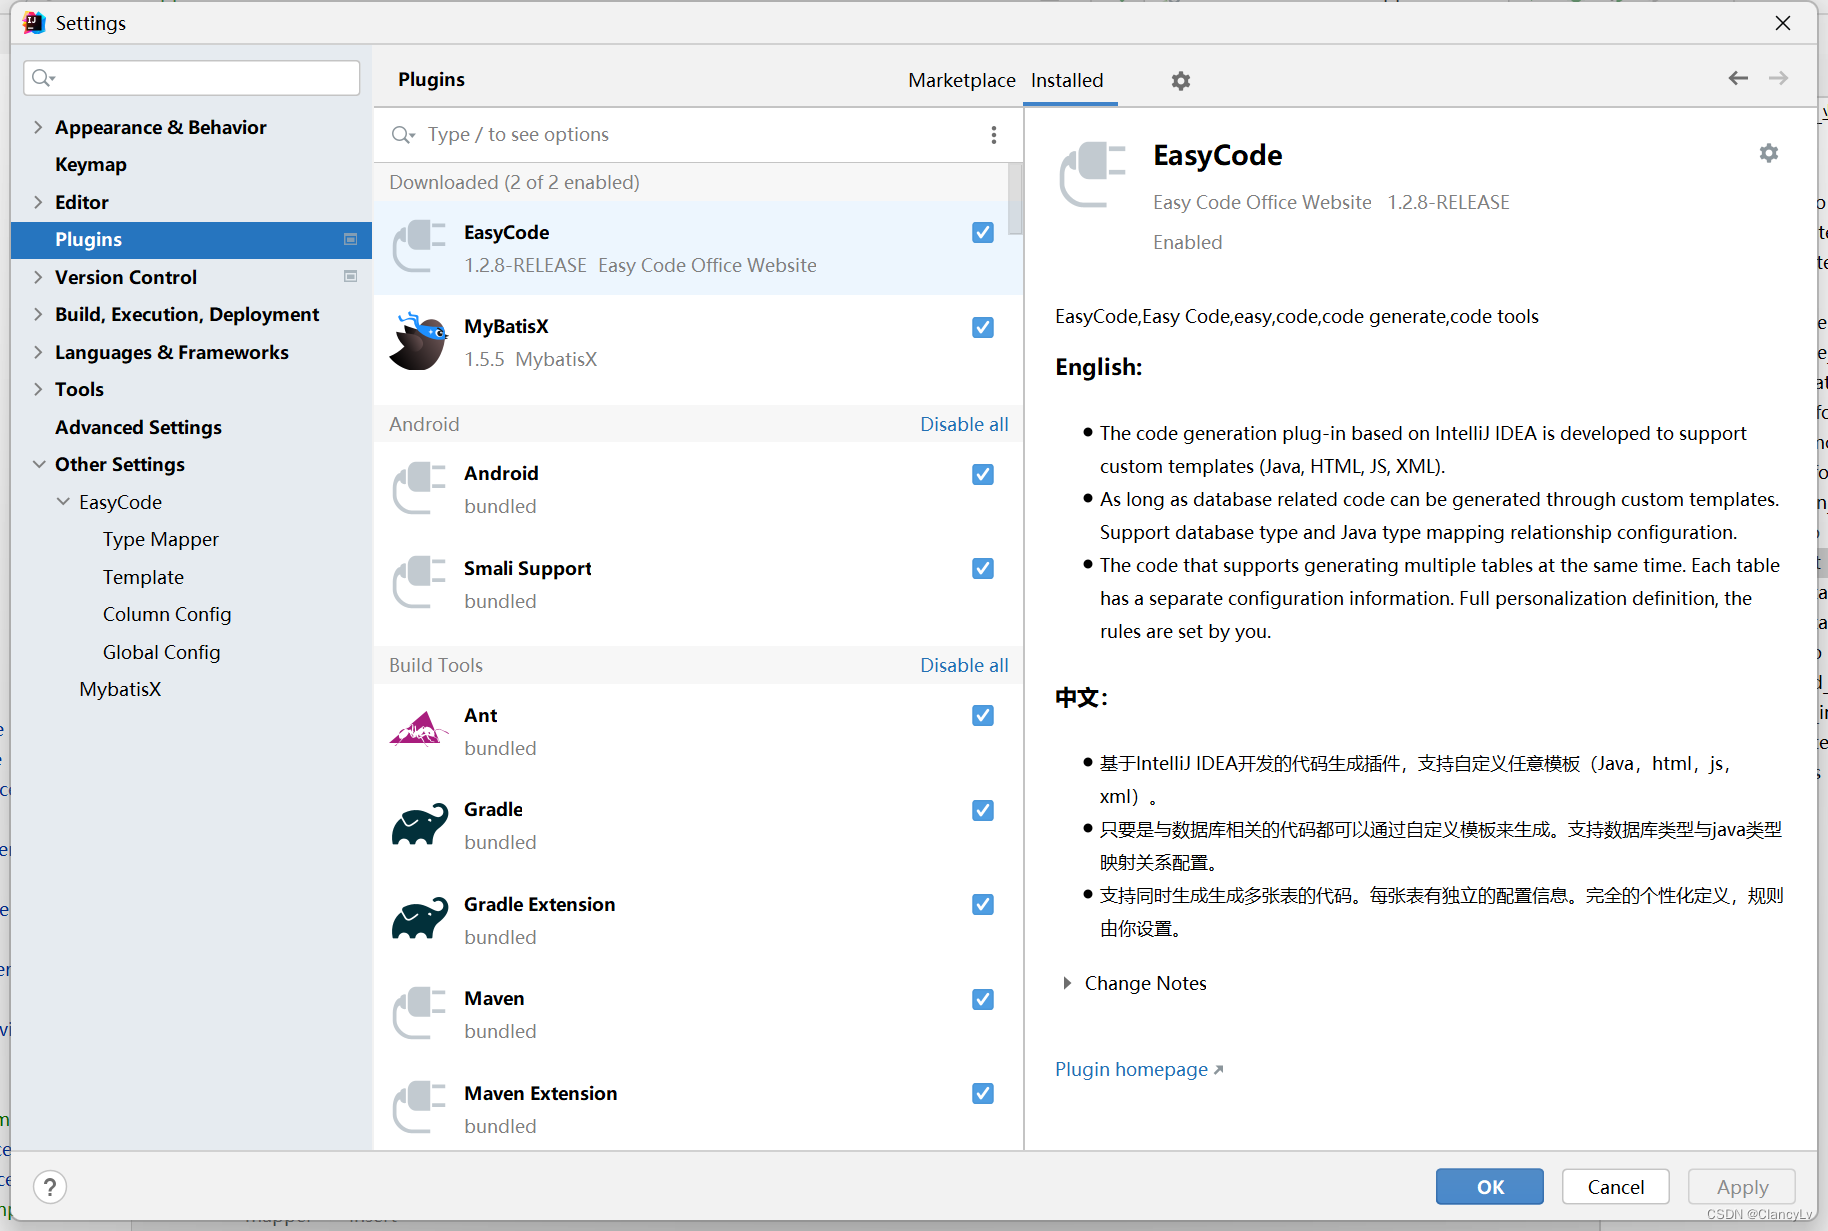Open the three-dot plugin options menu
The height and width of the screenshot is (1231, 1828).
pyautogui.click(x=993, y=135)
